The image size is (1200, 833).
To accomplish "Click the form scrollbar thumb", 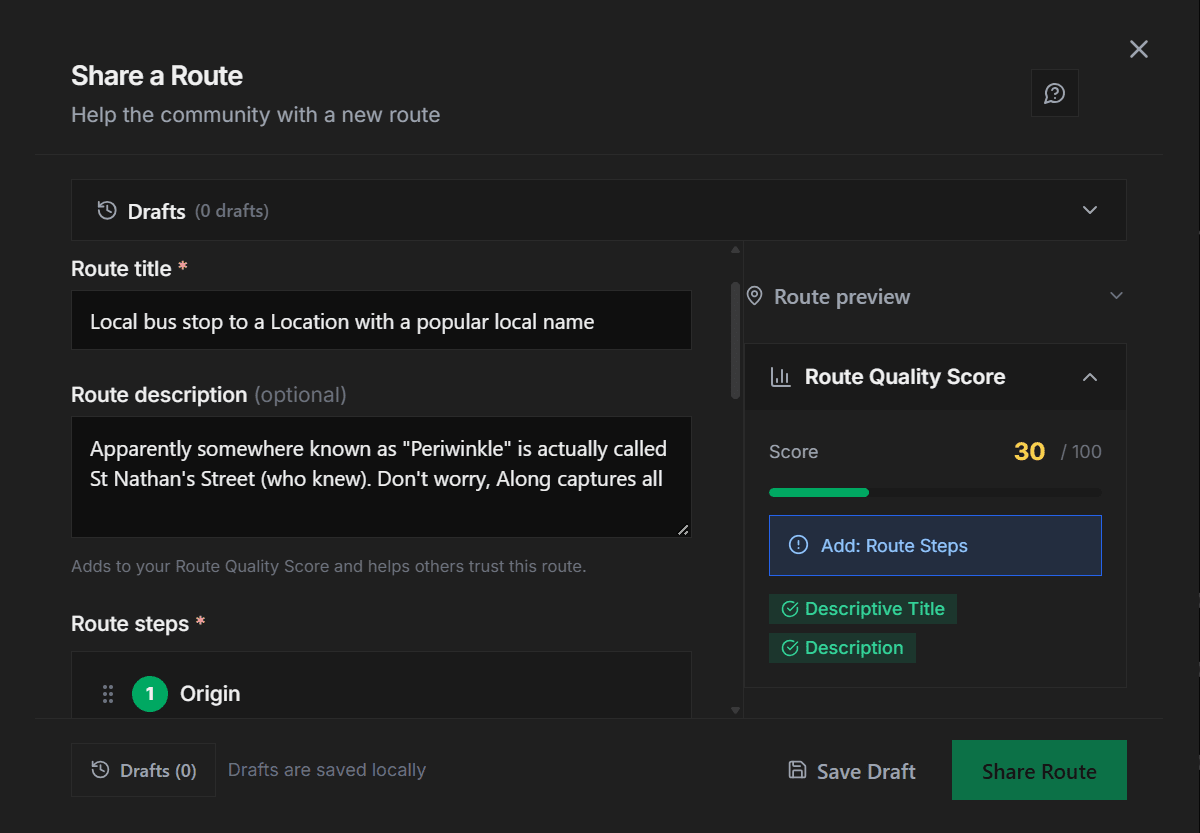I will point(736,341).
